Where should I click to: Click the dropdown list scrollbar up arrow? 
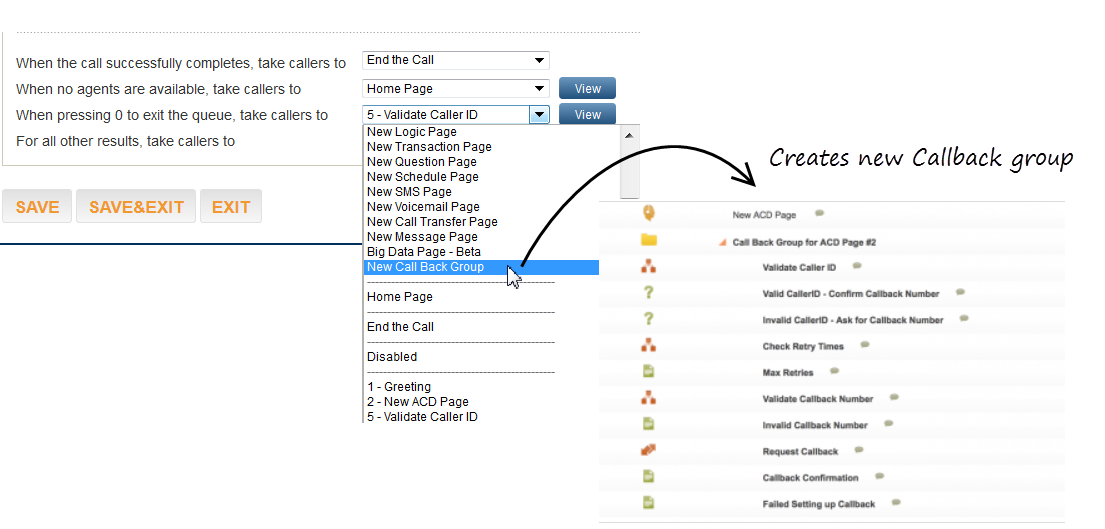(x=629, y=135)
